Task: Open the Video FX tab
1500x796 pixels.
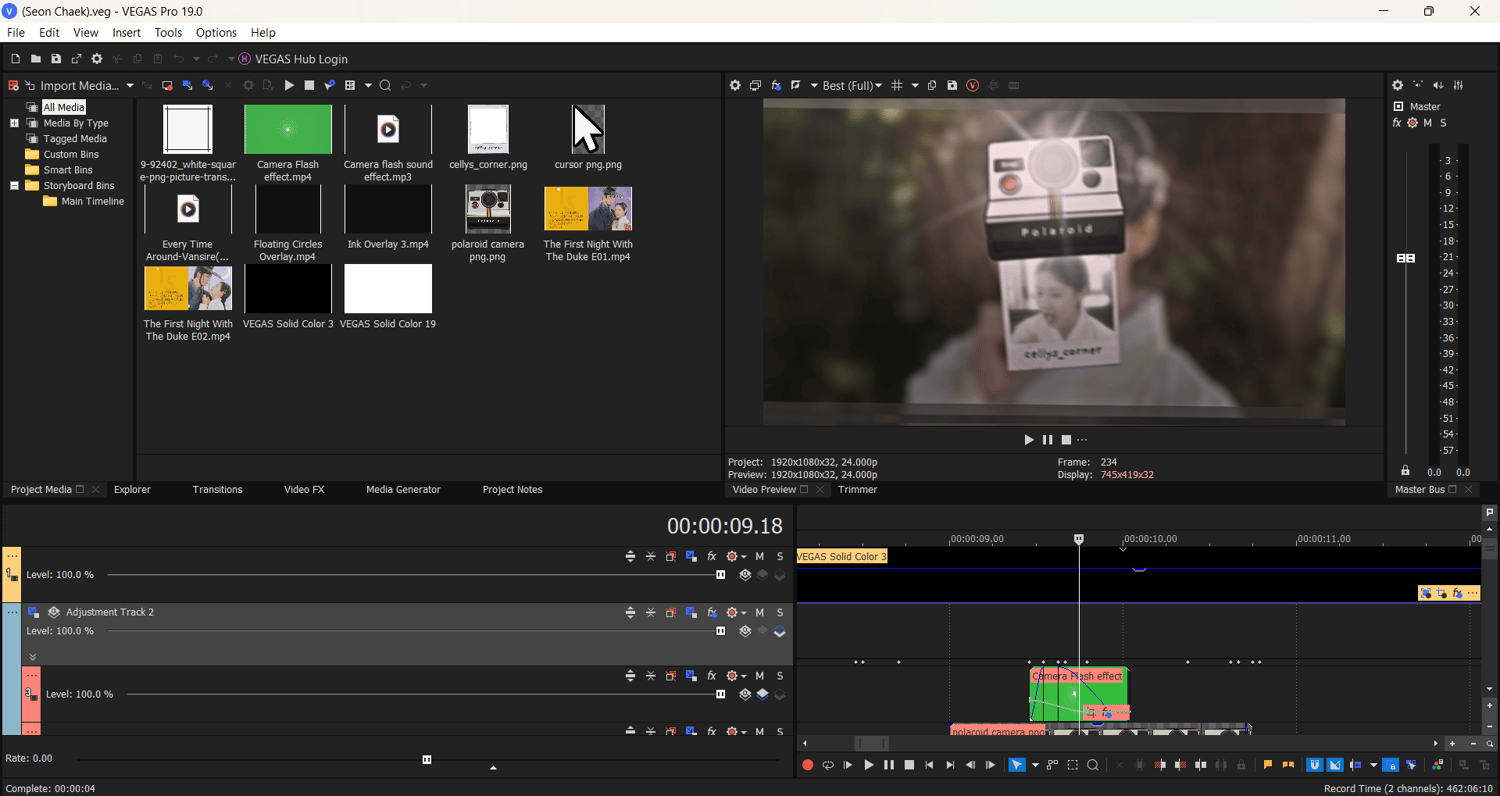Action: 304,490
